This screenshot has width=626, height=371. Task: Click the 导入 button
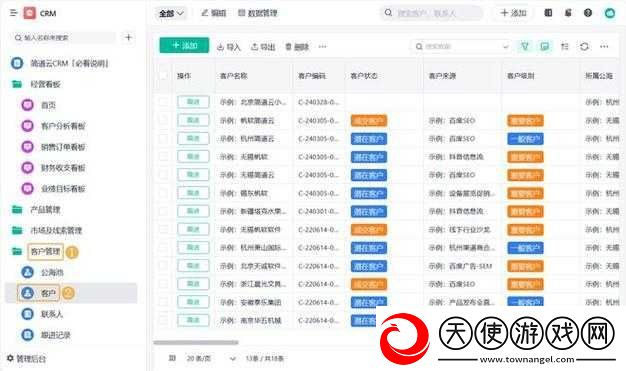pyautogui.click(x=229, y=47)
